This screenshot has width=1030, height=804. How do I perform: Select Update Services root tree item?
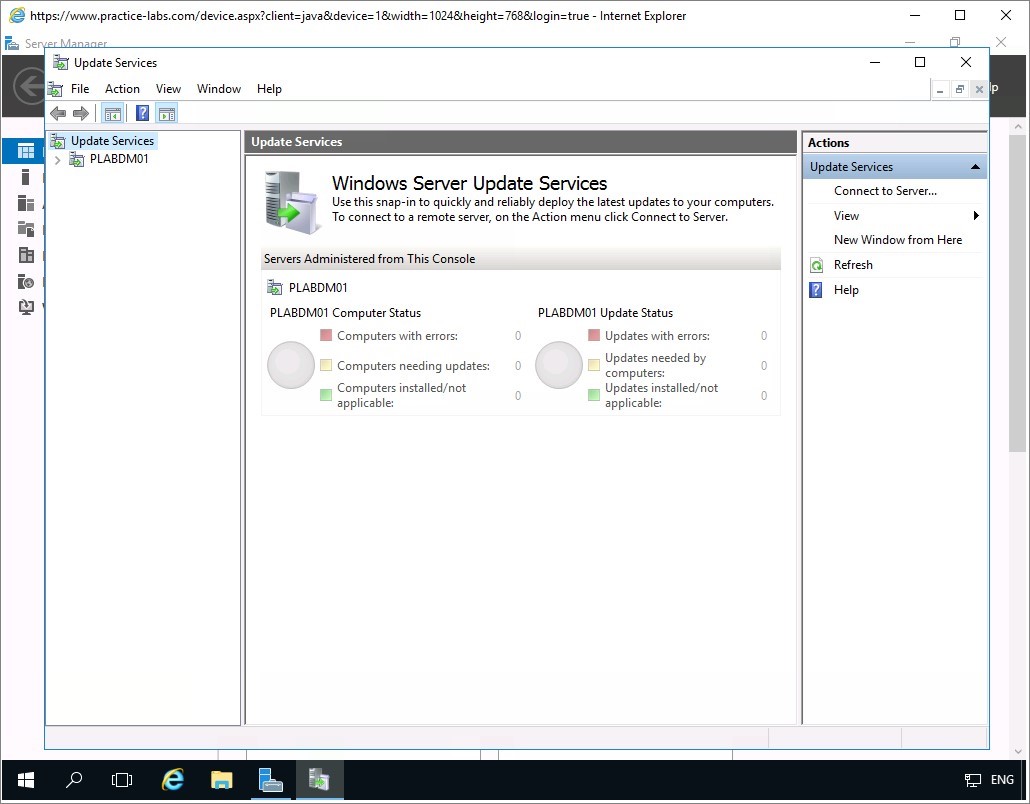pos(112,141)
